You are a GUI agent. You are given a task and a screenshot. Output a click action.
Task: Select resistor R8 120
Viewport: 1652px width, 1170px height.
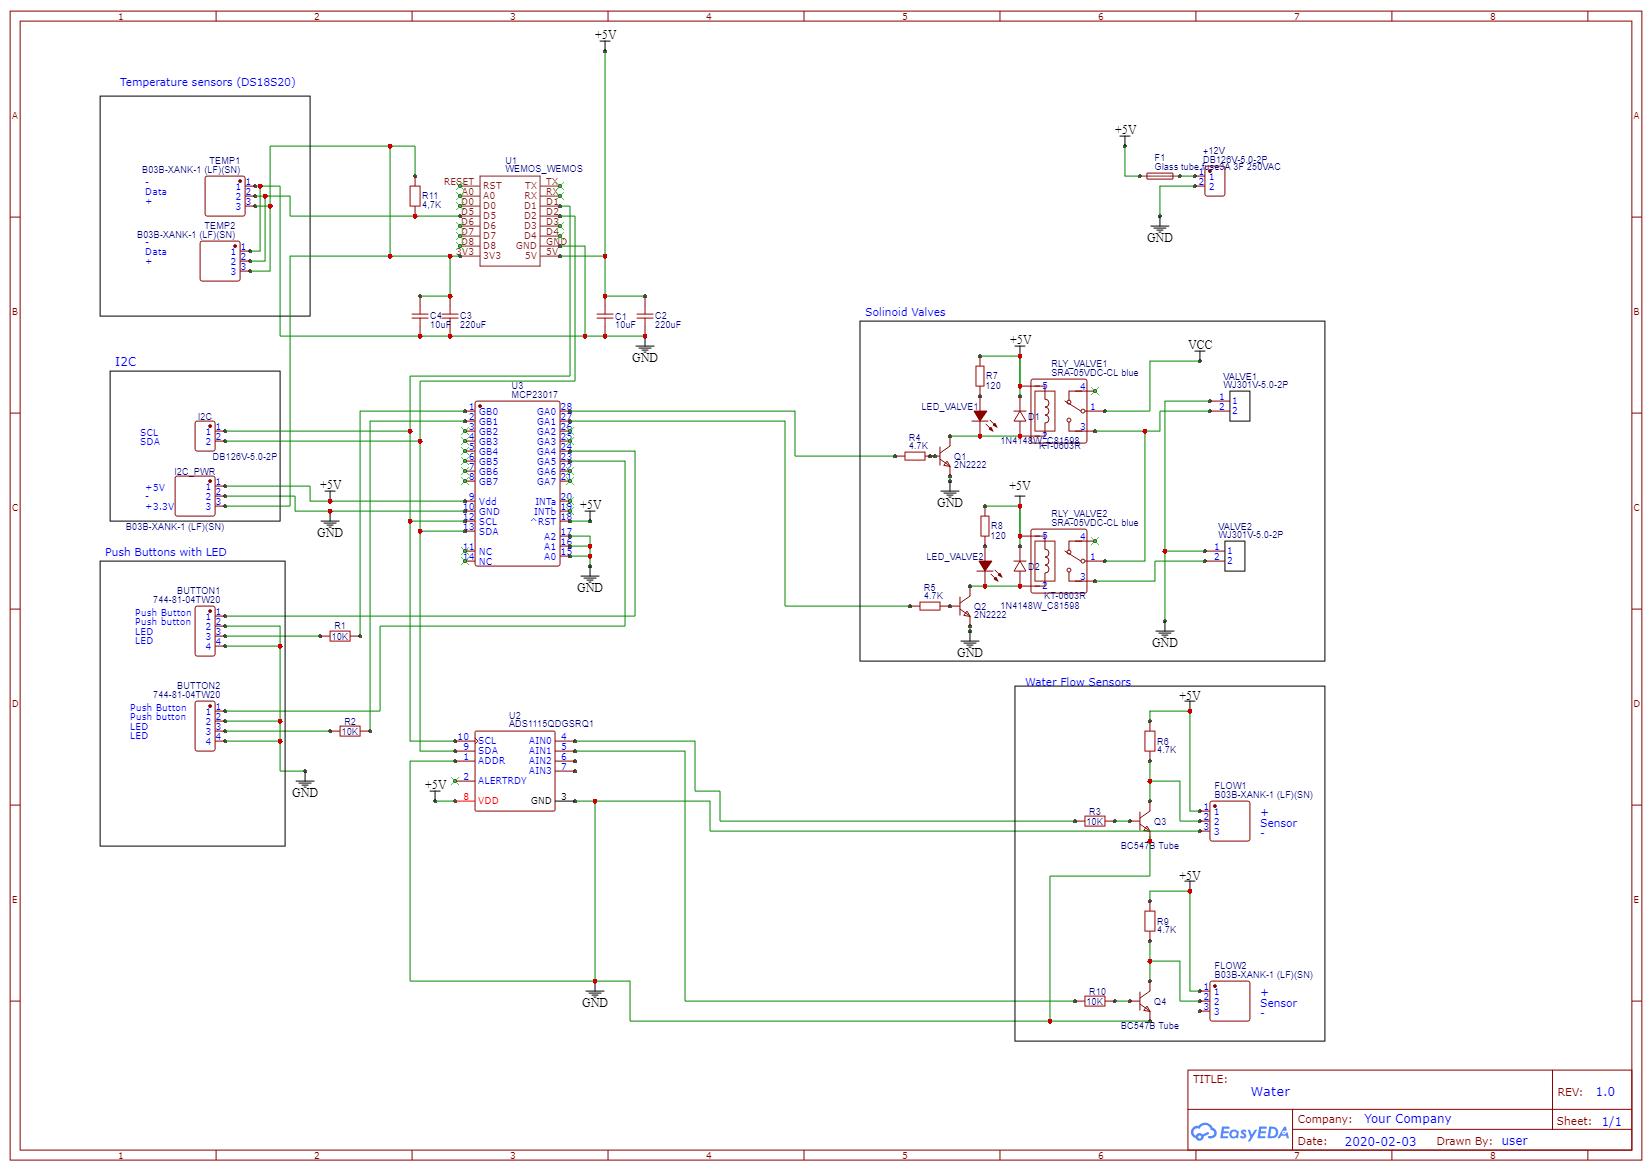click(x=985, y=526)
